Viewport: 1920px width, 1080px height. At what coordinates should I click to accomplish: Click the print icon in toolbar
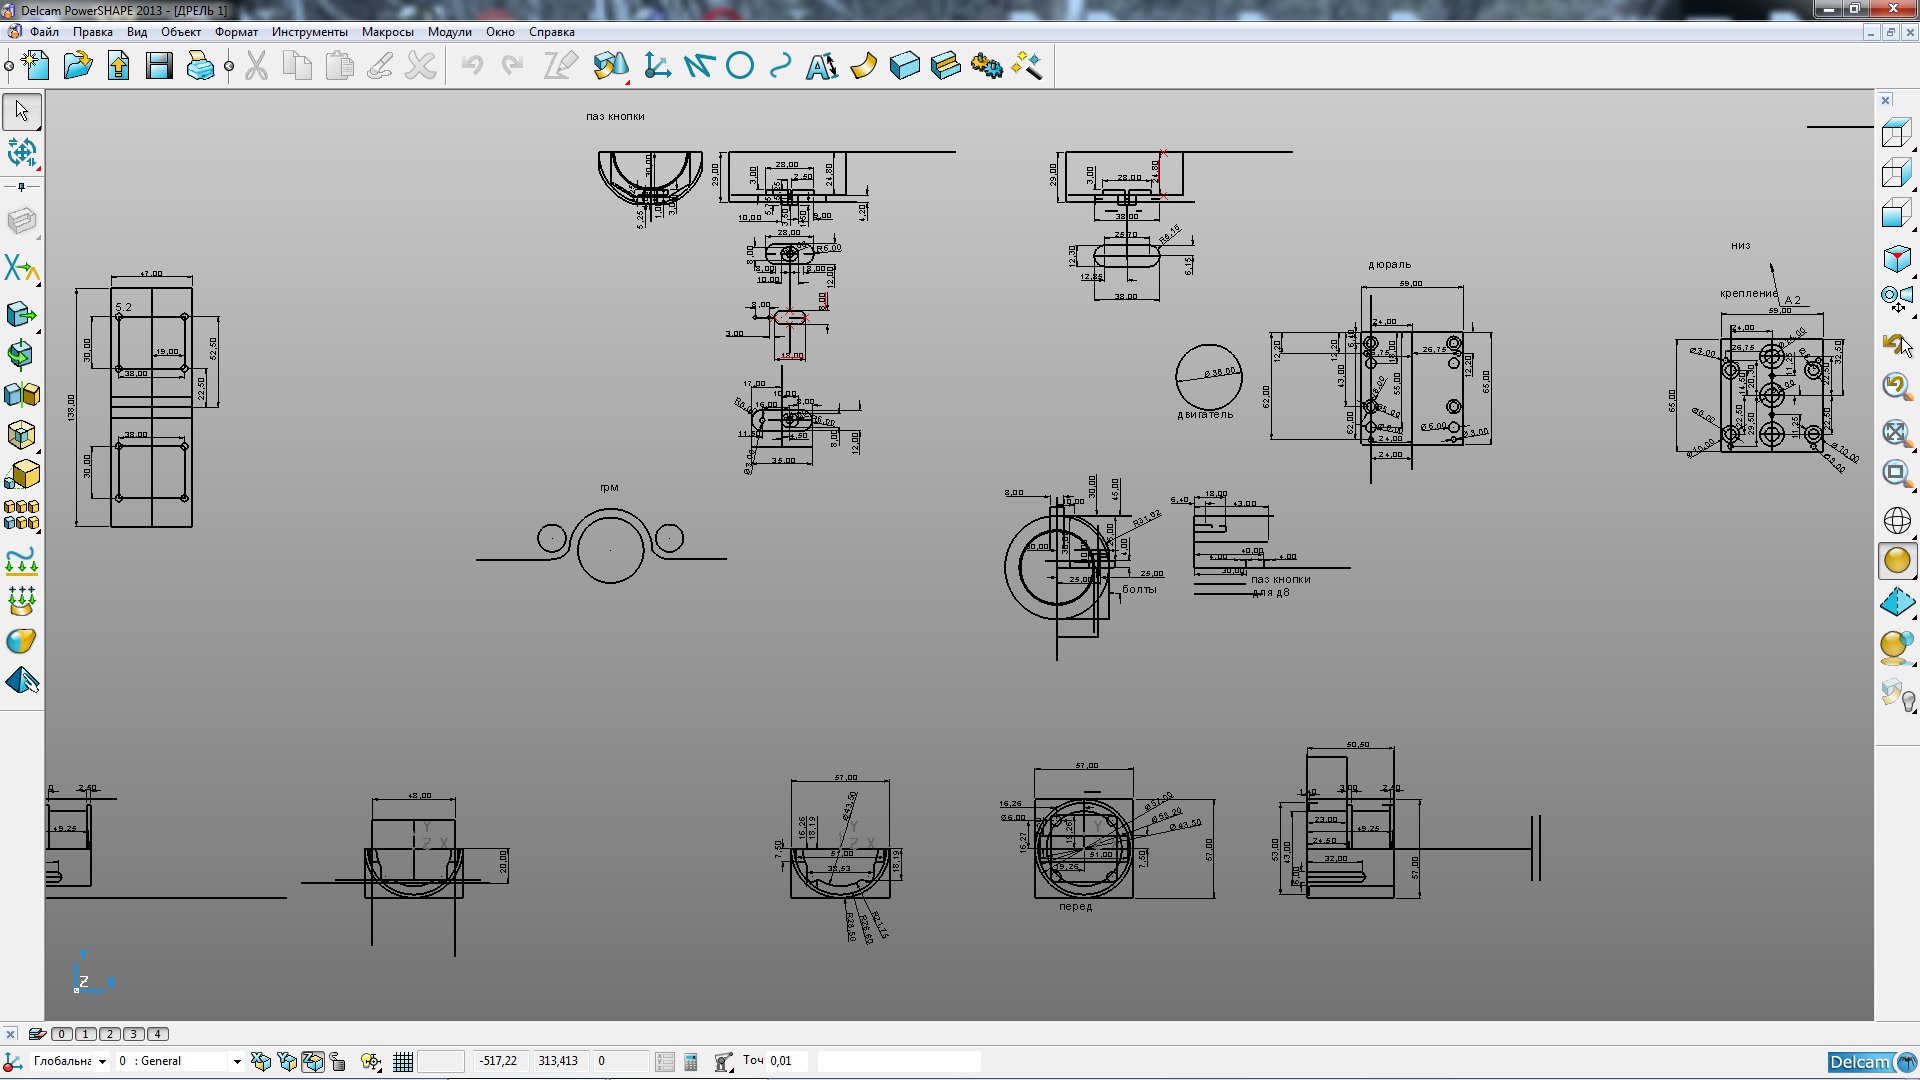click(x=200, y=66)
